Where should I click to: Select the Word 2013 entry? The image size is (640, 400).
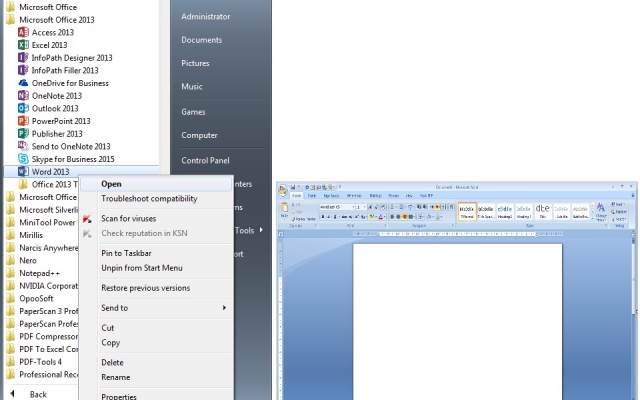pos(81,171)
